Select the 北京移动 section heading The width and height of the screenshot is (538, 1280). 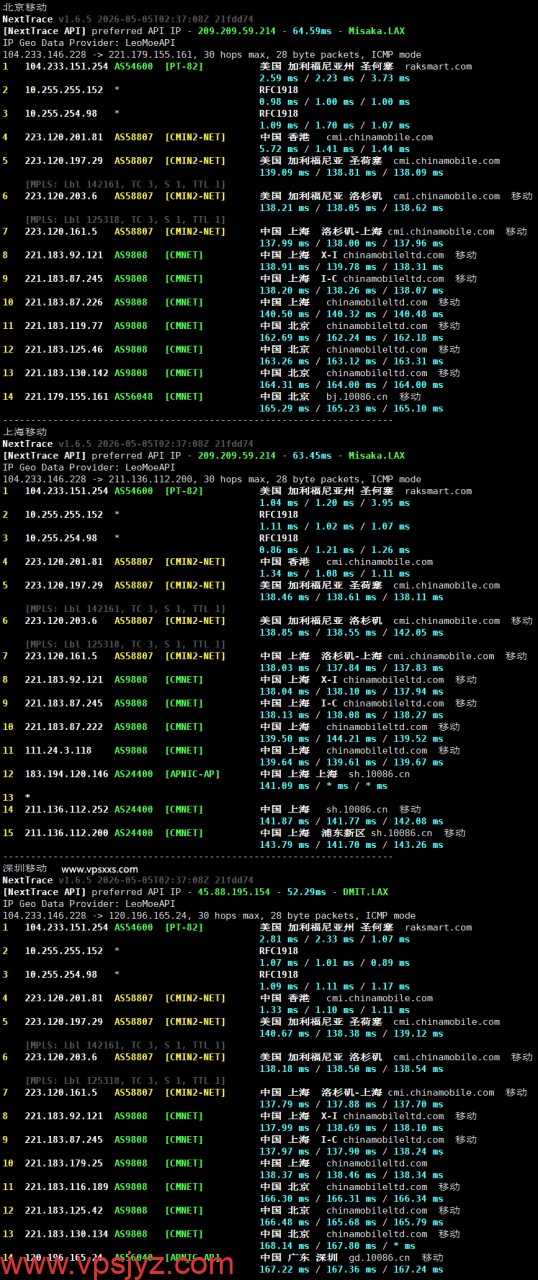pyautogui.click(x=24, y=7)
